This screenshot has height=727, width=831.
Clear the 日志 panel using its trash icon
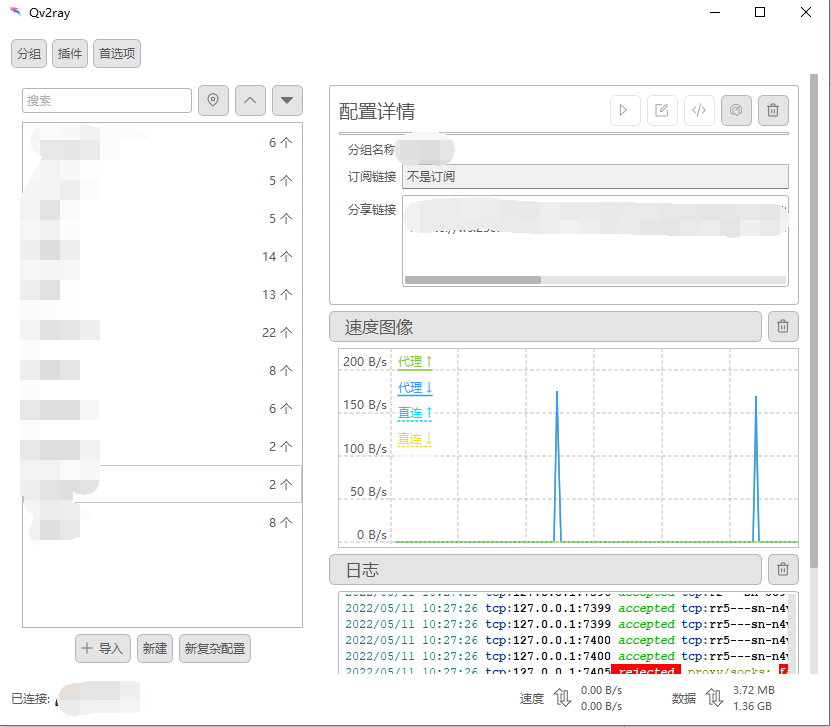point(783,569)
